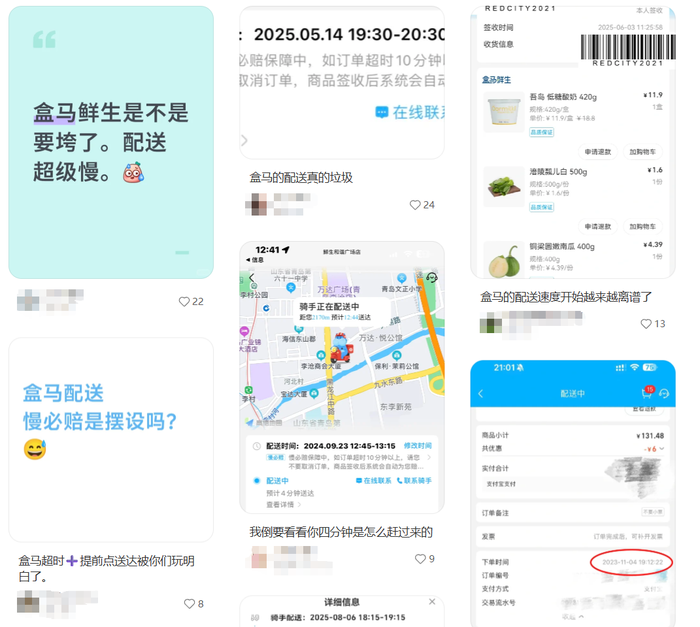Image resolution: width=700 pixels, height=627 pixels.
Task: Click the 订单备注 row
Action: 573,513
